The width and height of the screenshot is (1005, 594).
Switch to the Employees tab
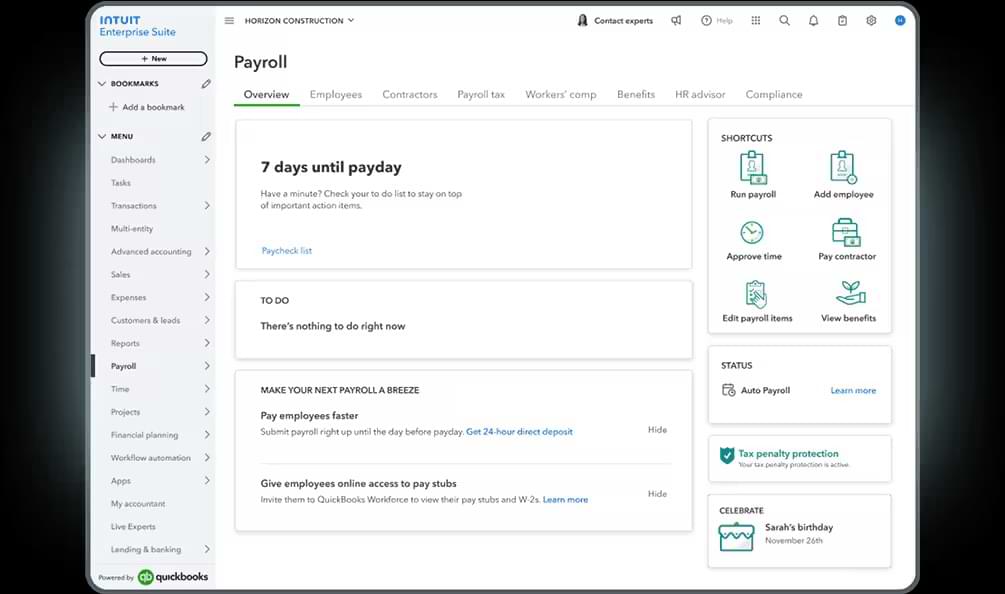(335, 94)
